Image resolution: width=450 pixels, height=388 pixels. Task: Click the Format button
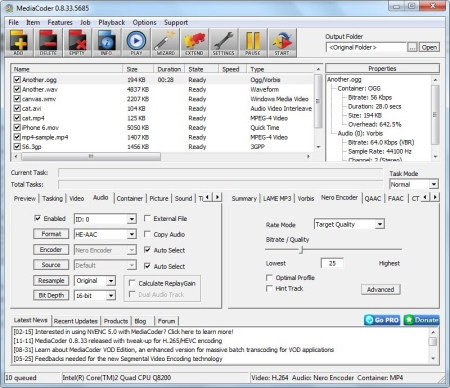click(51, 234)
